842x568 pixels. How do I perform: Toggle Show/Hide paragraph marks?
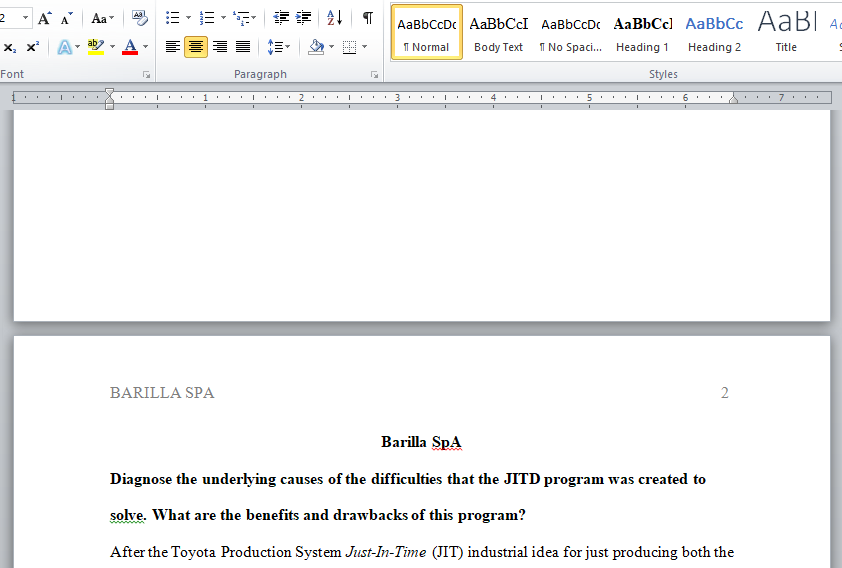(367, 18)
